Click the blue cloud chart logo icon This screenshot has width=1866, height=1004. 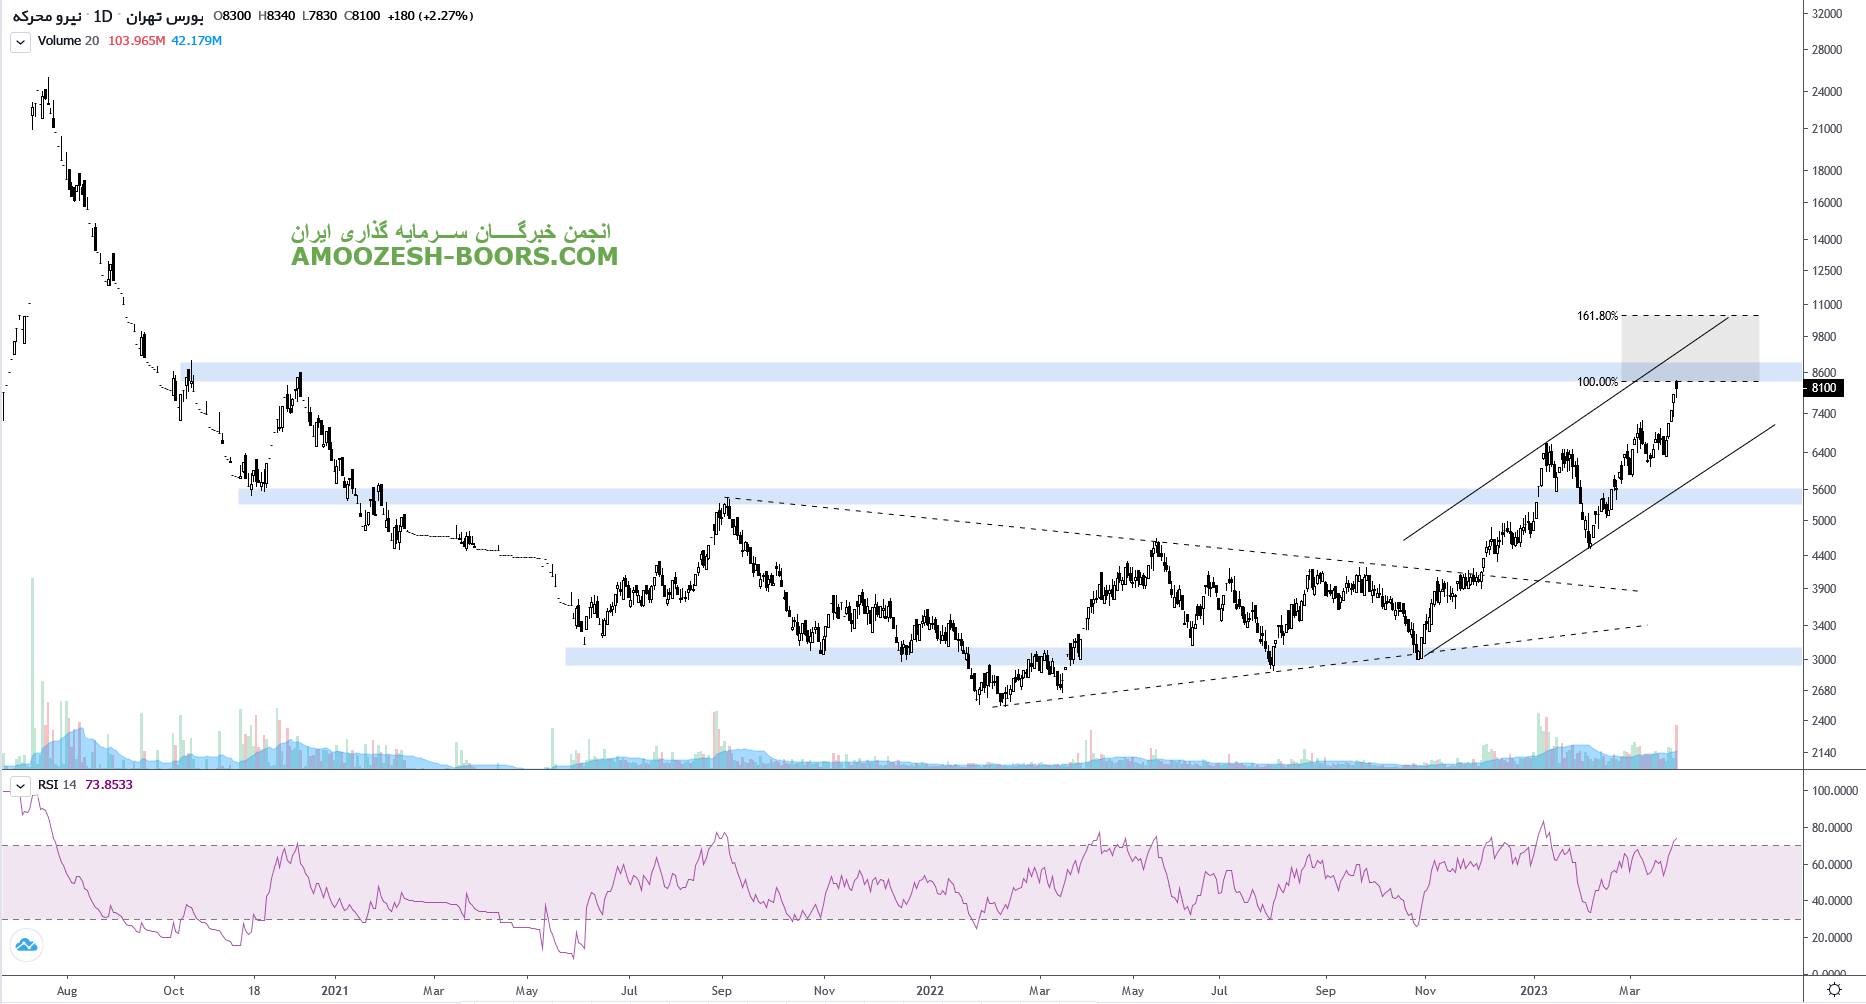[26, 944]
